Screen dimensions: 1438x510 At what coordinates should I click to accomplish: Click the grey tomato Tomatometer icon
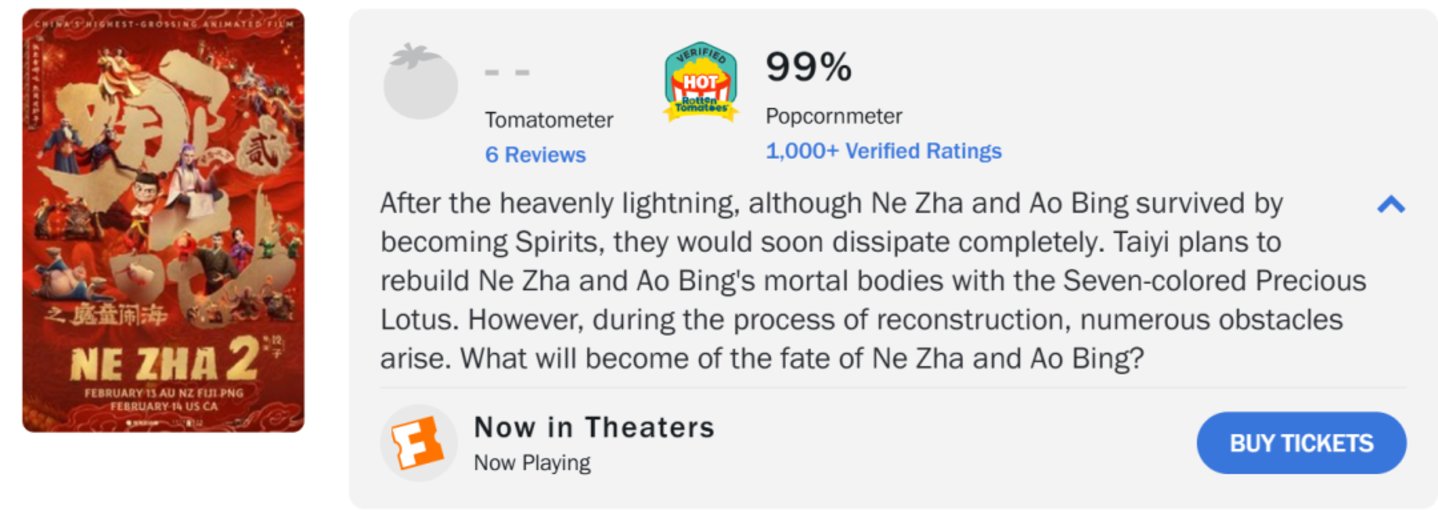click(420, 82)
